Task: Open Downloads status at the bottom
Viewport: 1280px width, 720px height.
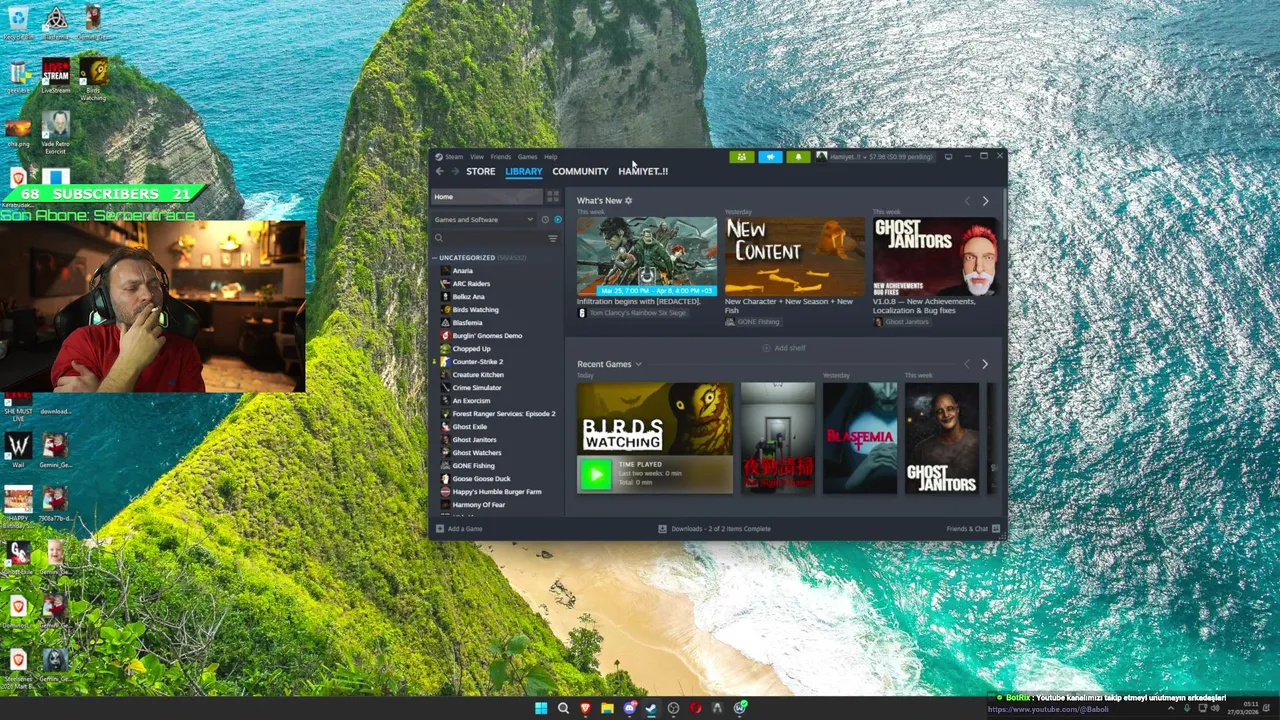Action: [714, 529]
